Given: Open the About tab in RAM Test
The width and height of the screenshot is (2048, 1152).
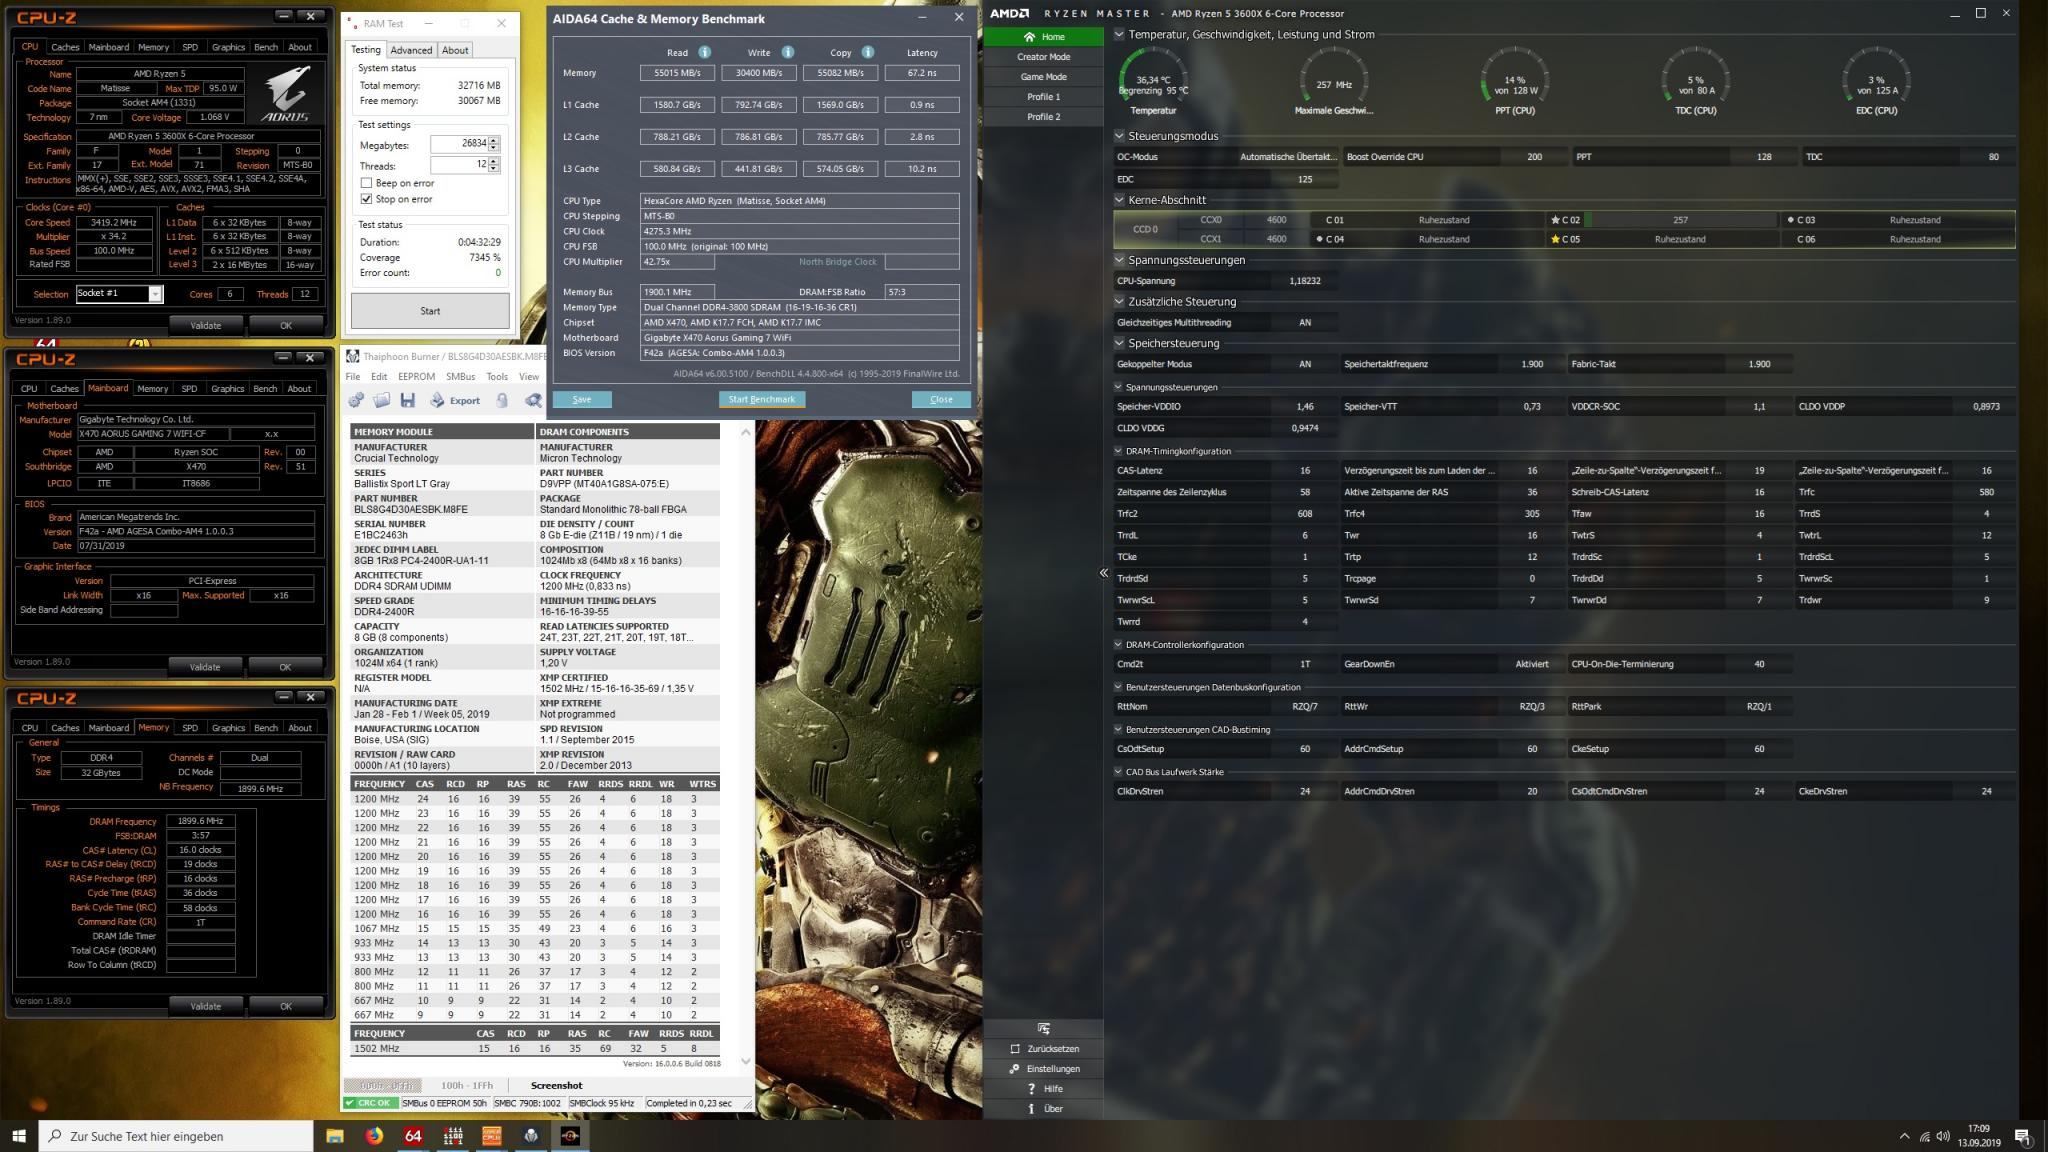Looking at the screenshot, I should pos(455,50).
